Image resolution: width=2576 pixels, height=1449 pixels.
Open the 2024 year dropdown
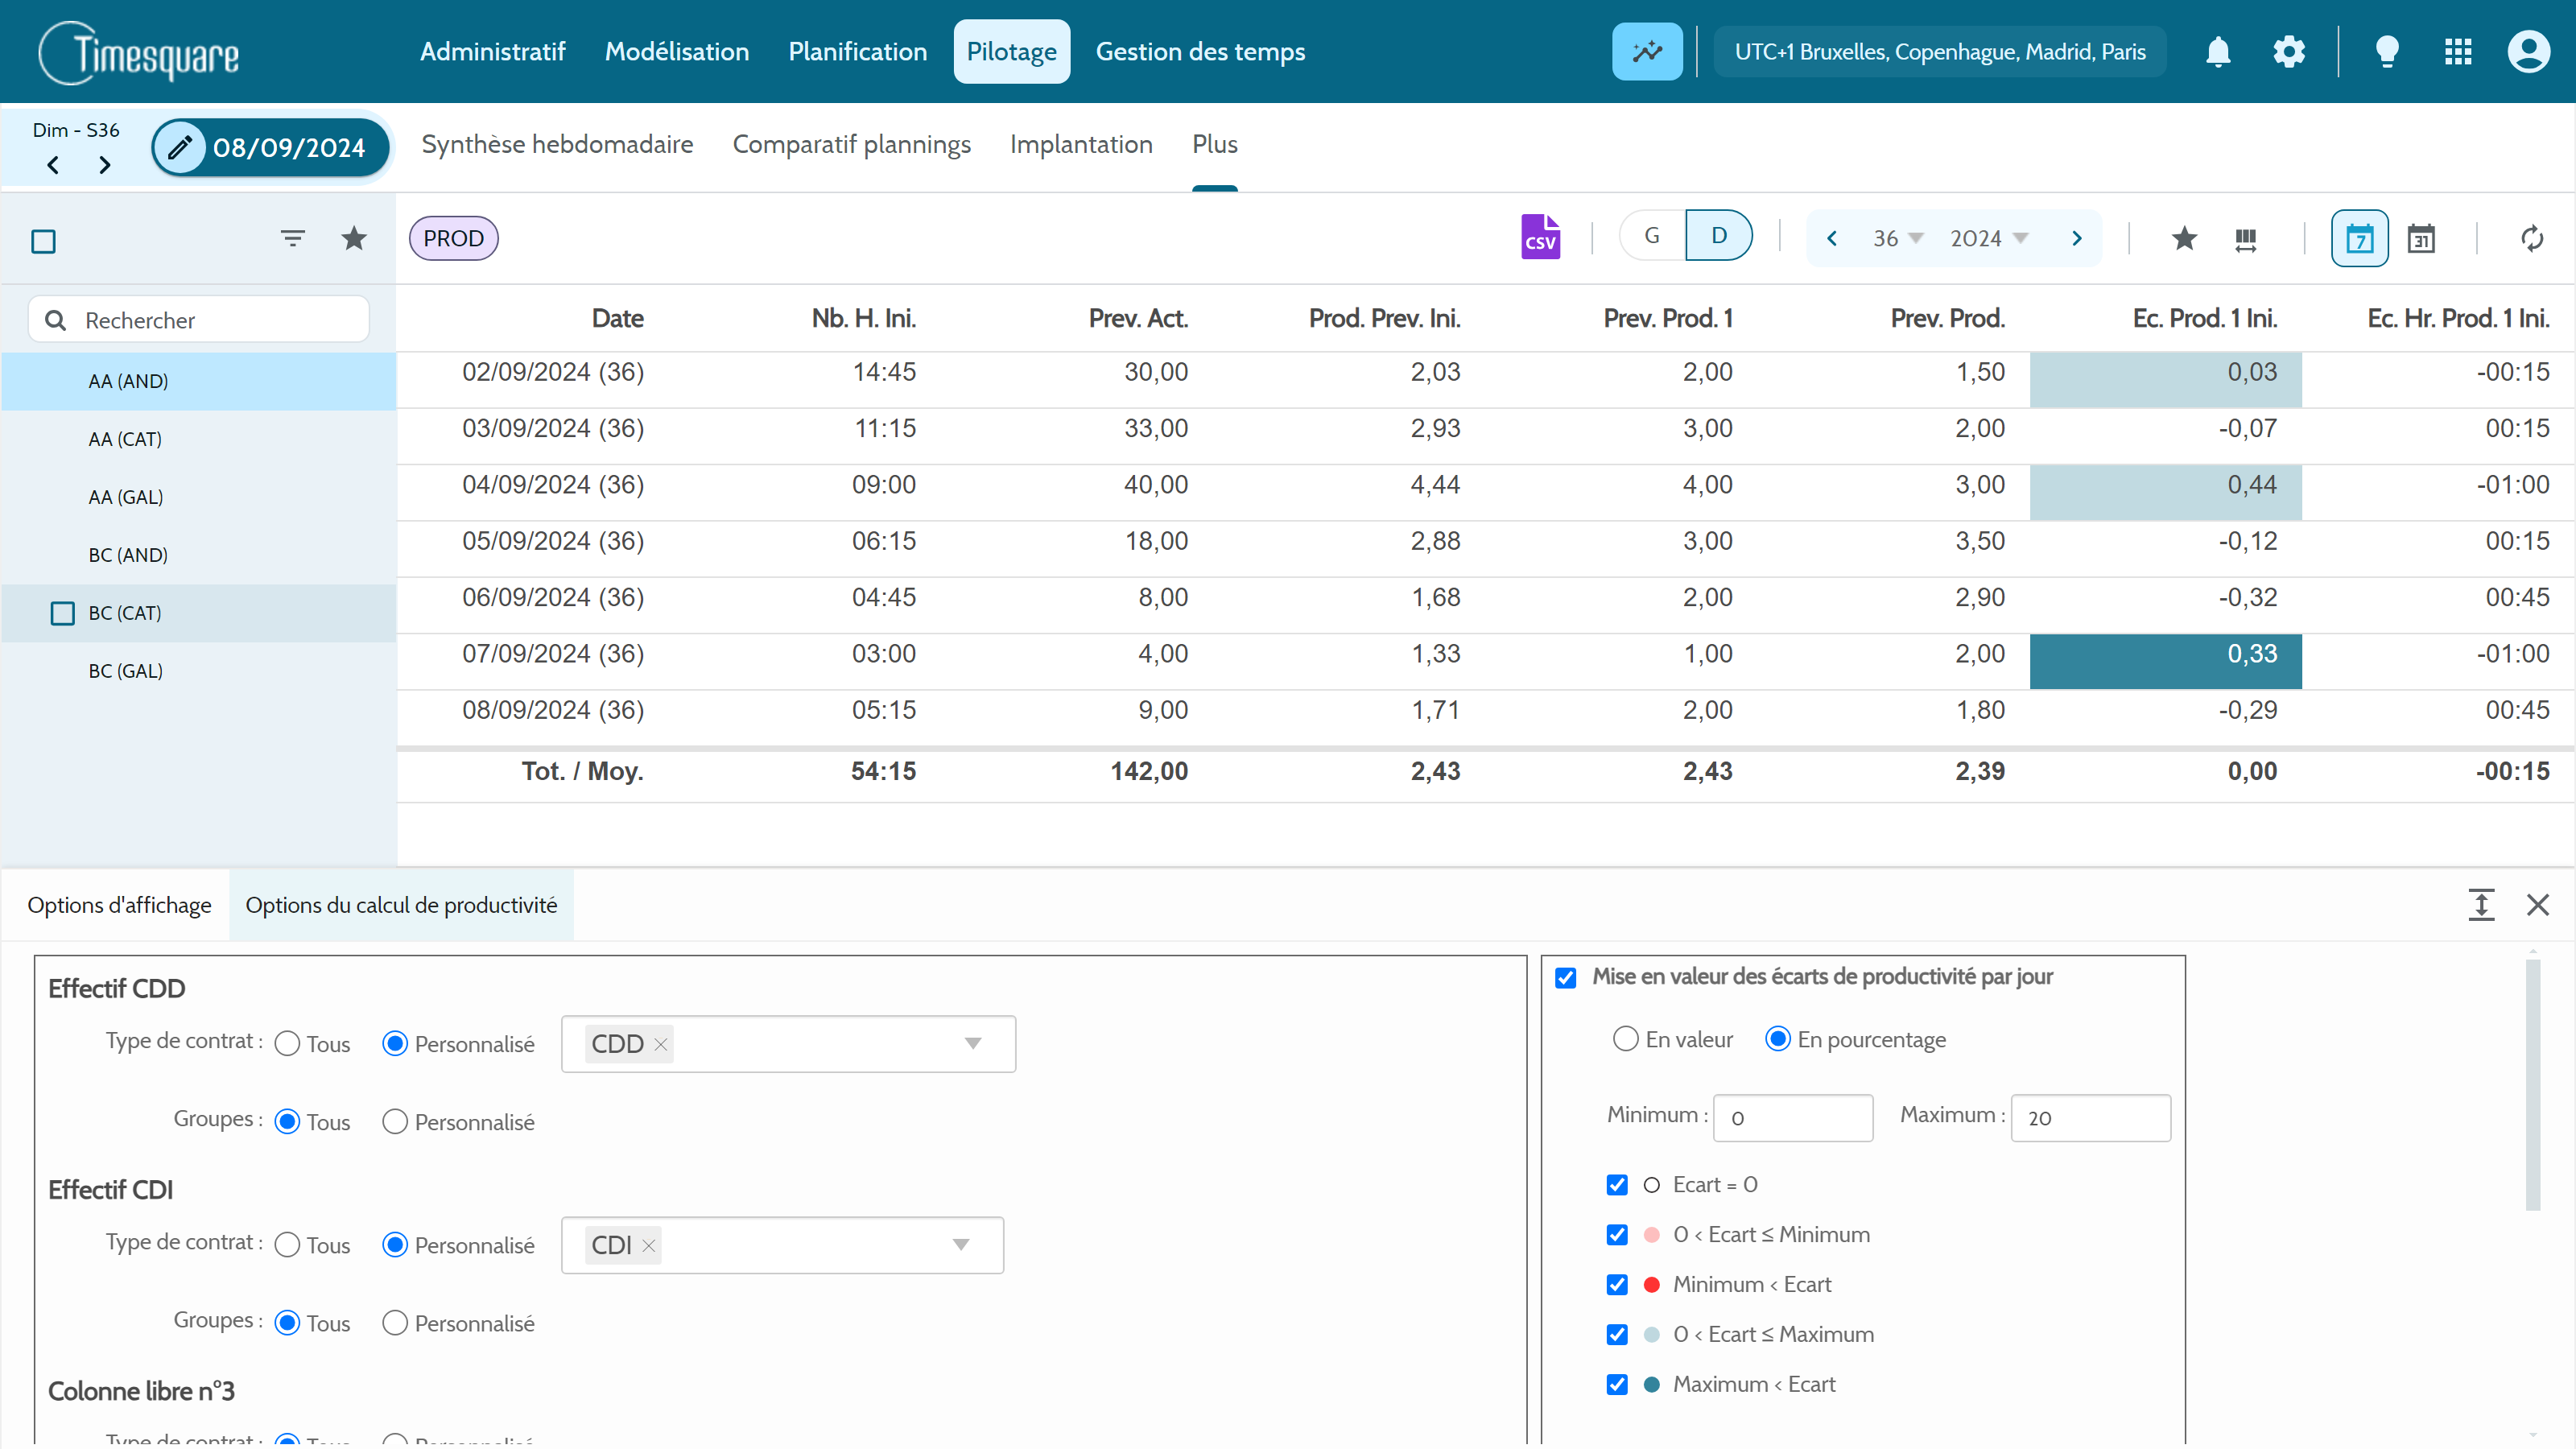click(x=1988, y=238)
